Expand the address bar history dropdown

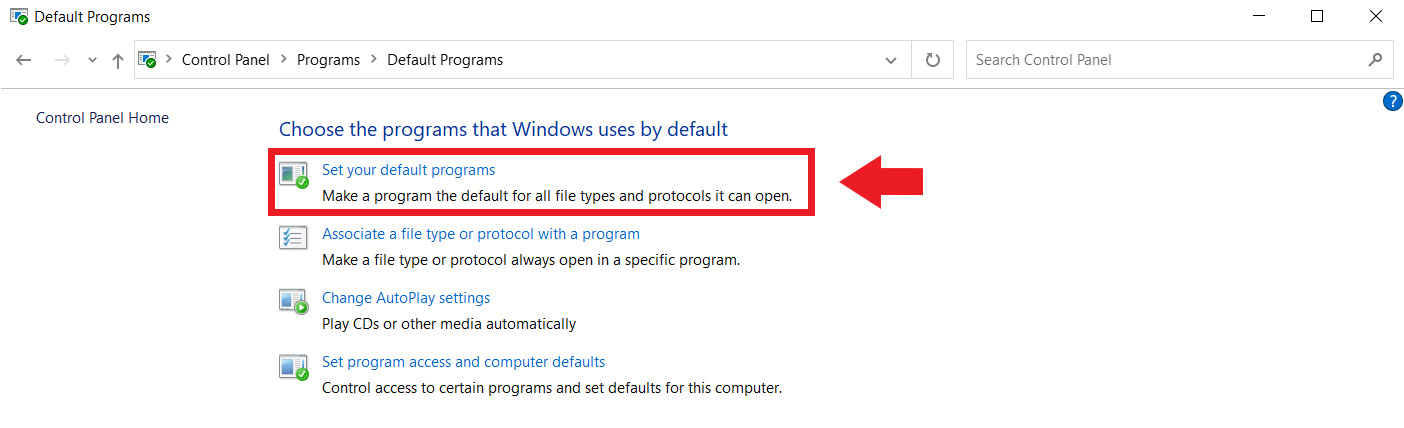point(891,60)
